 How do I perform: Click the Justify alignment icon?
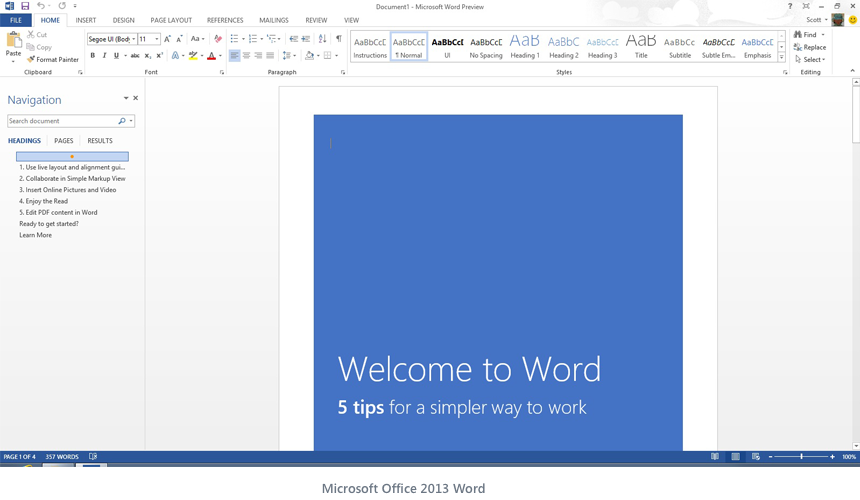270,55
